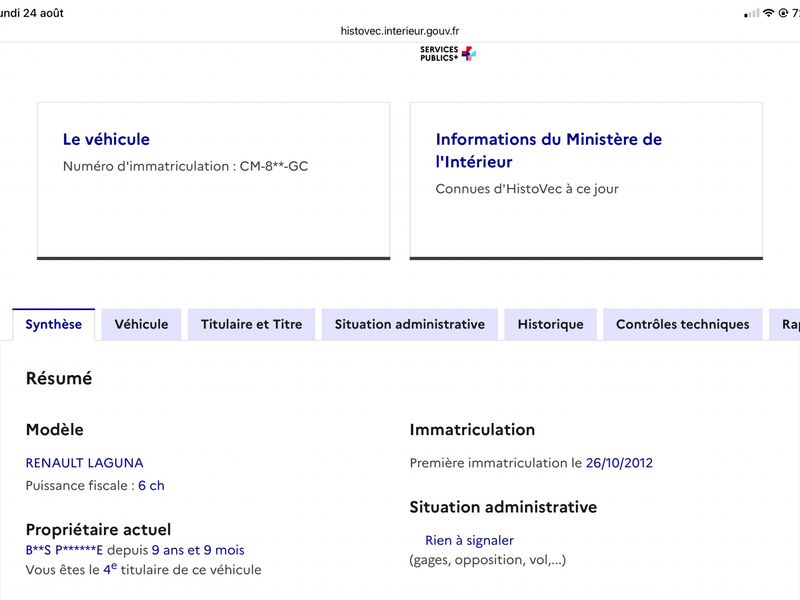The image size is (800, 600).
Task: Select the Synthèse tab
Action: (x=54, y=324)
